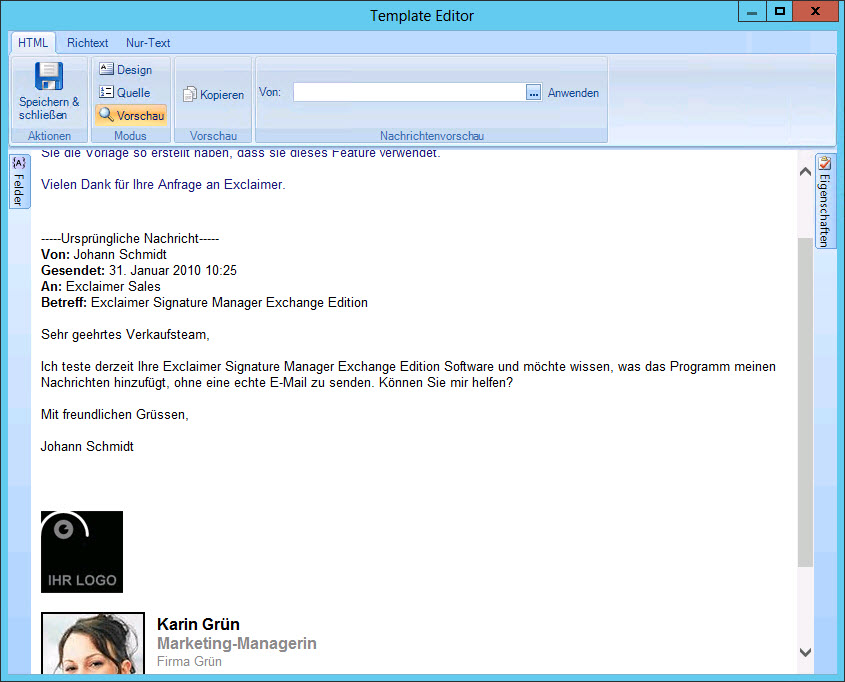This screenshot has height=682, width=845.
Task: Apply the sender with Anwenden
Action: (x=573, y=93)
